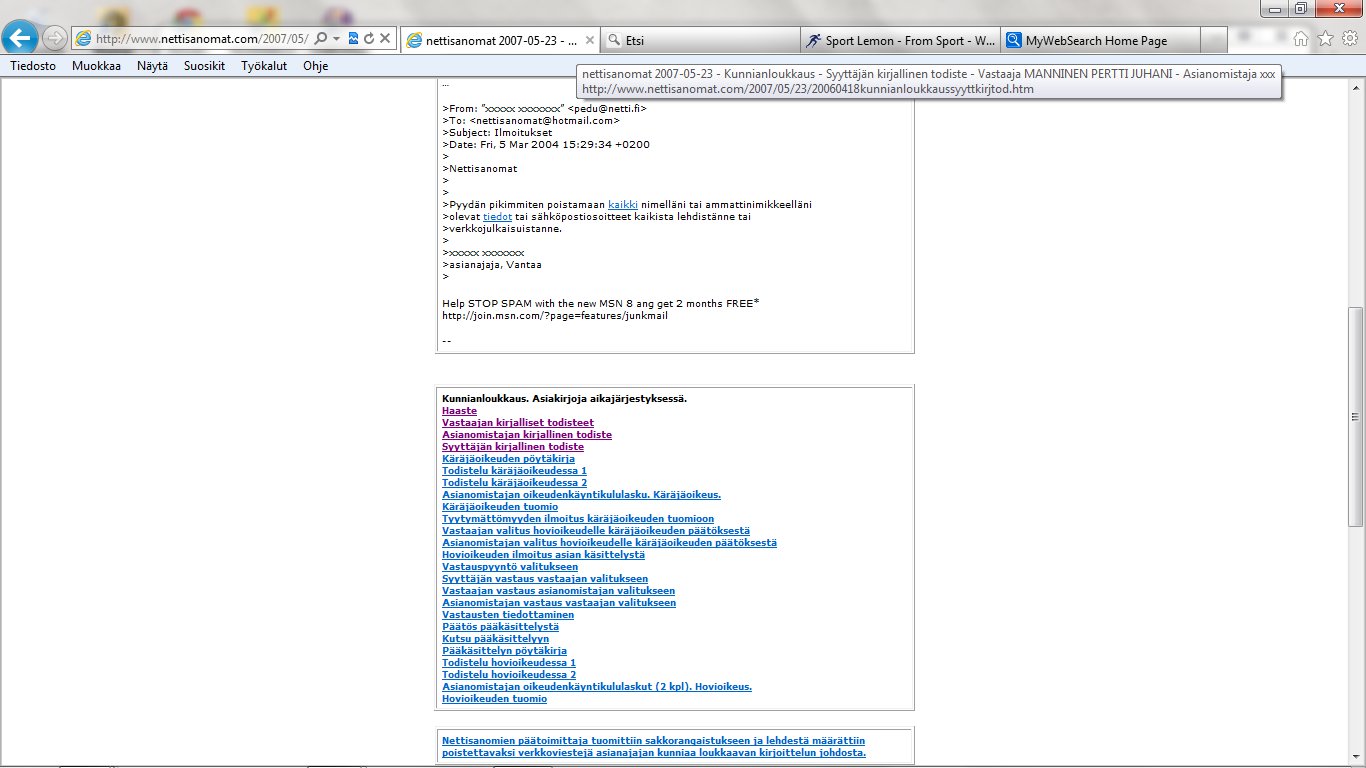Open the Tools gear icon
This screenshot has width=1366, height=768.
click(x=1349, y=38)
